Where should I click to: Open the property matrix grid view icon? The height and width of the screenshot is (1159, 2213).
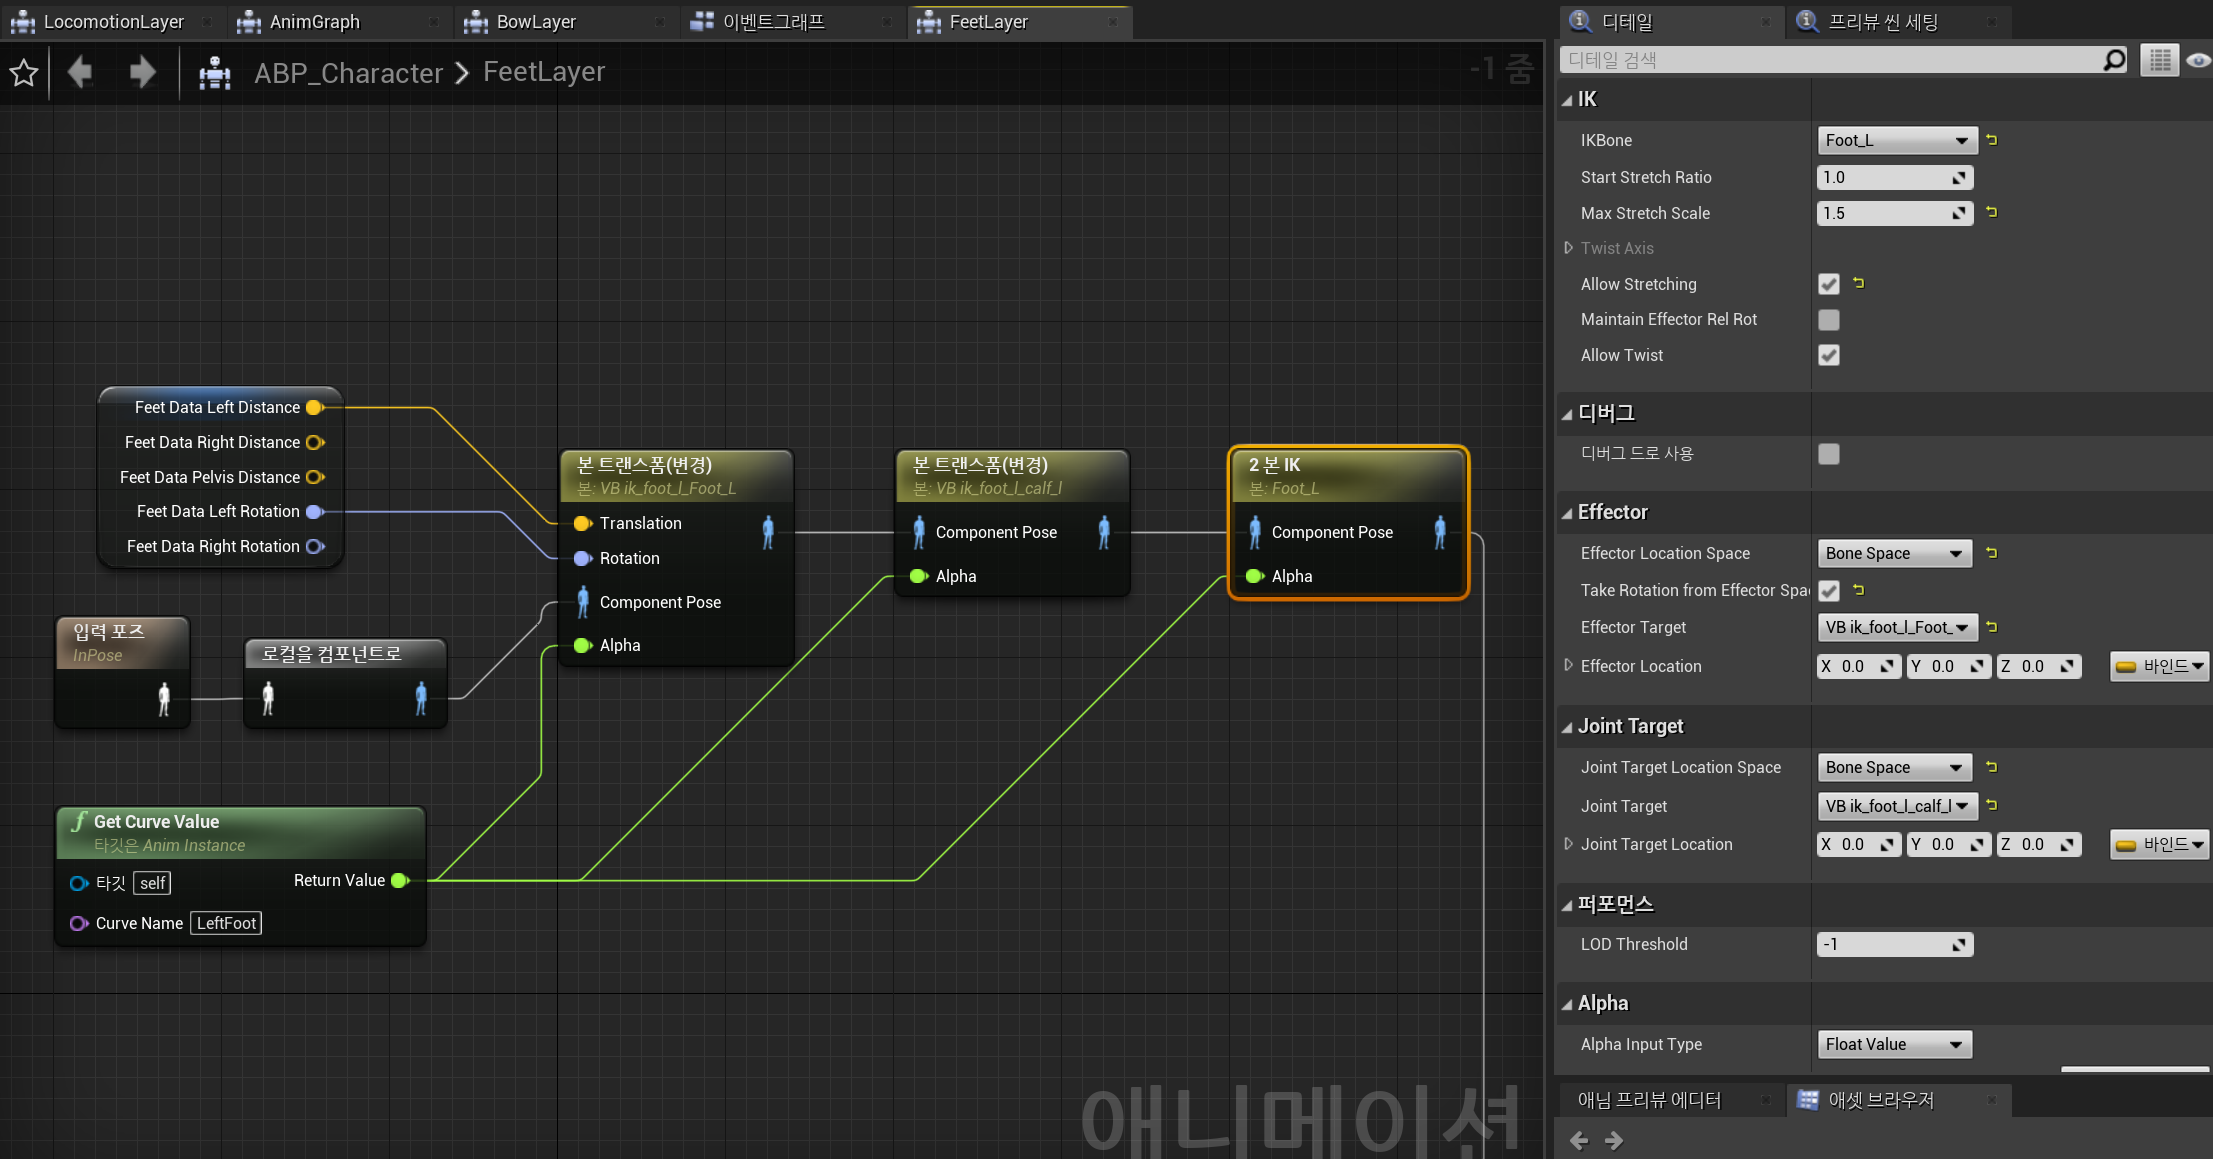[x=2160, y=60]
